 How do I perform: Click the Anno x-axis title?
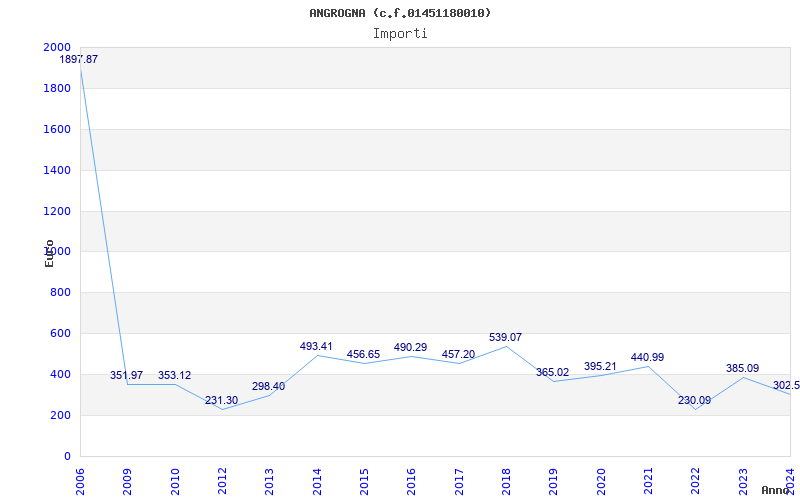click(x=775, y=490)
